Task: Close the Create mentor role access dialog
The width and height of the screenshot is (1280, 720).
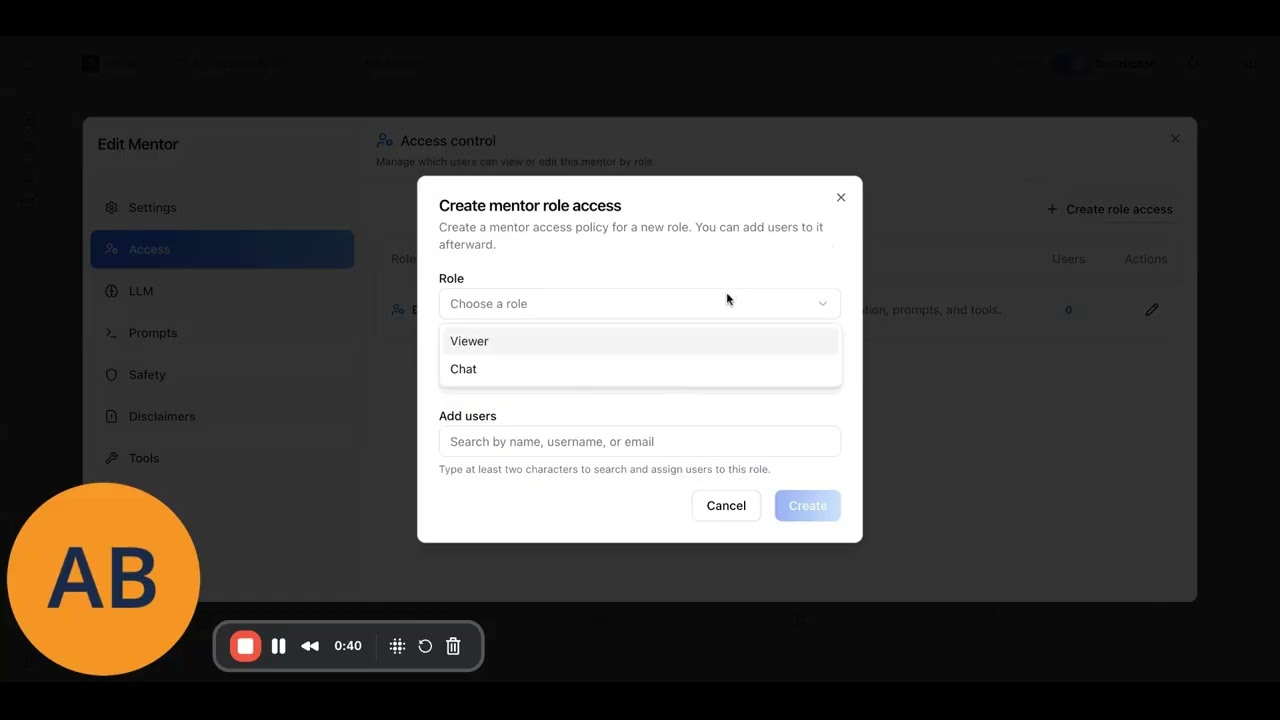Action: click(x=841, y=198)
